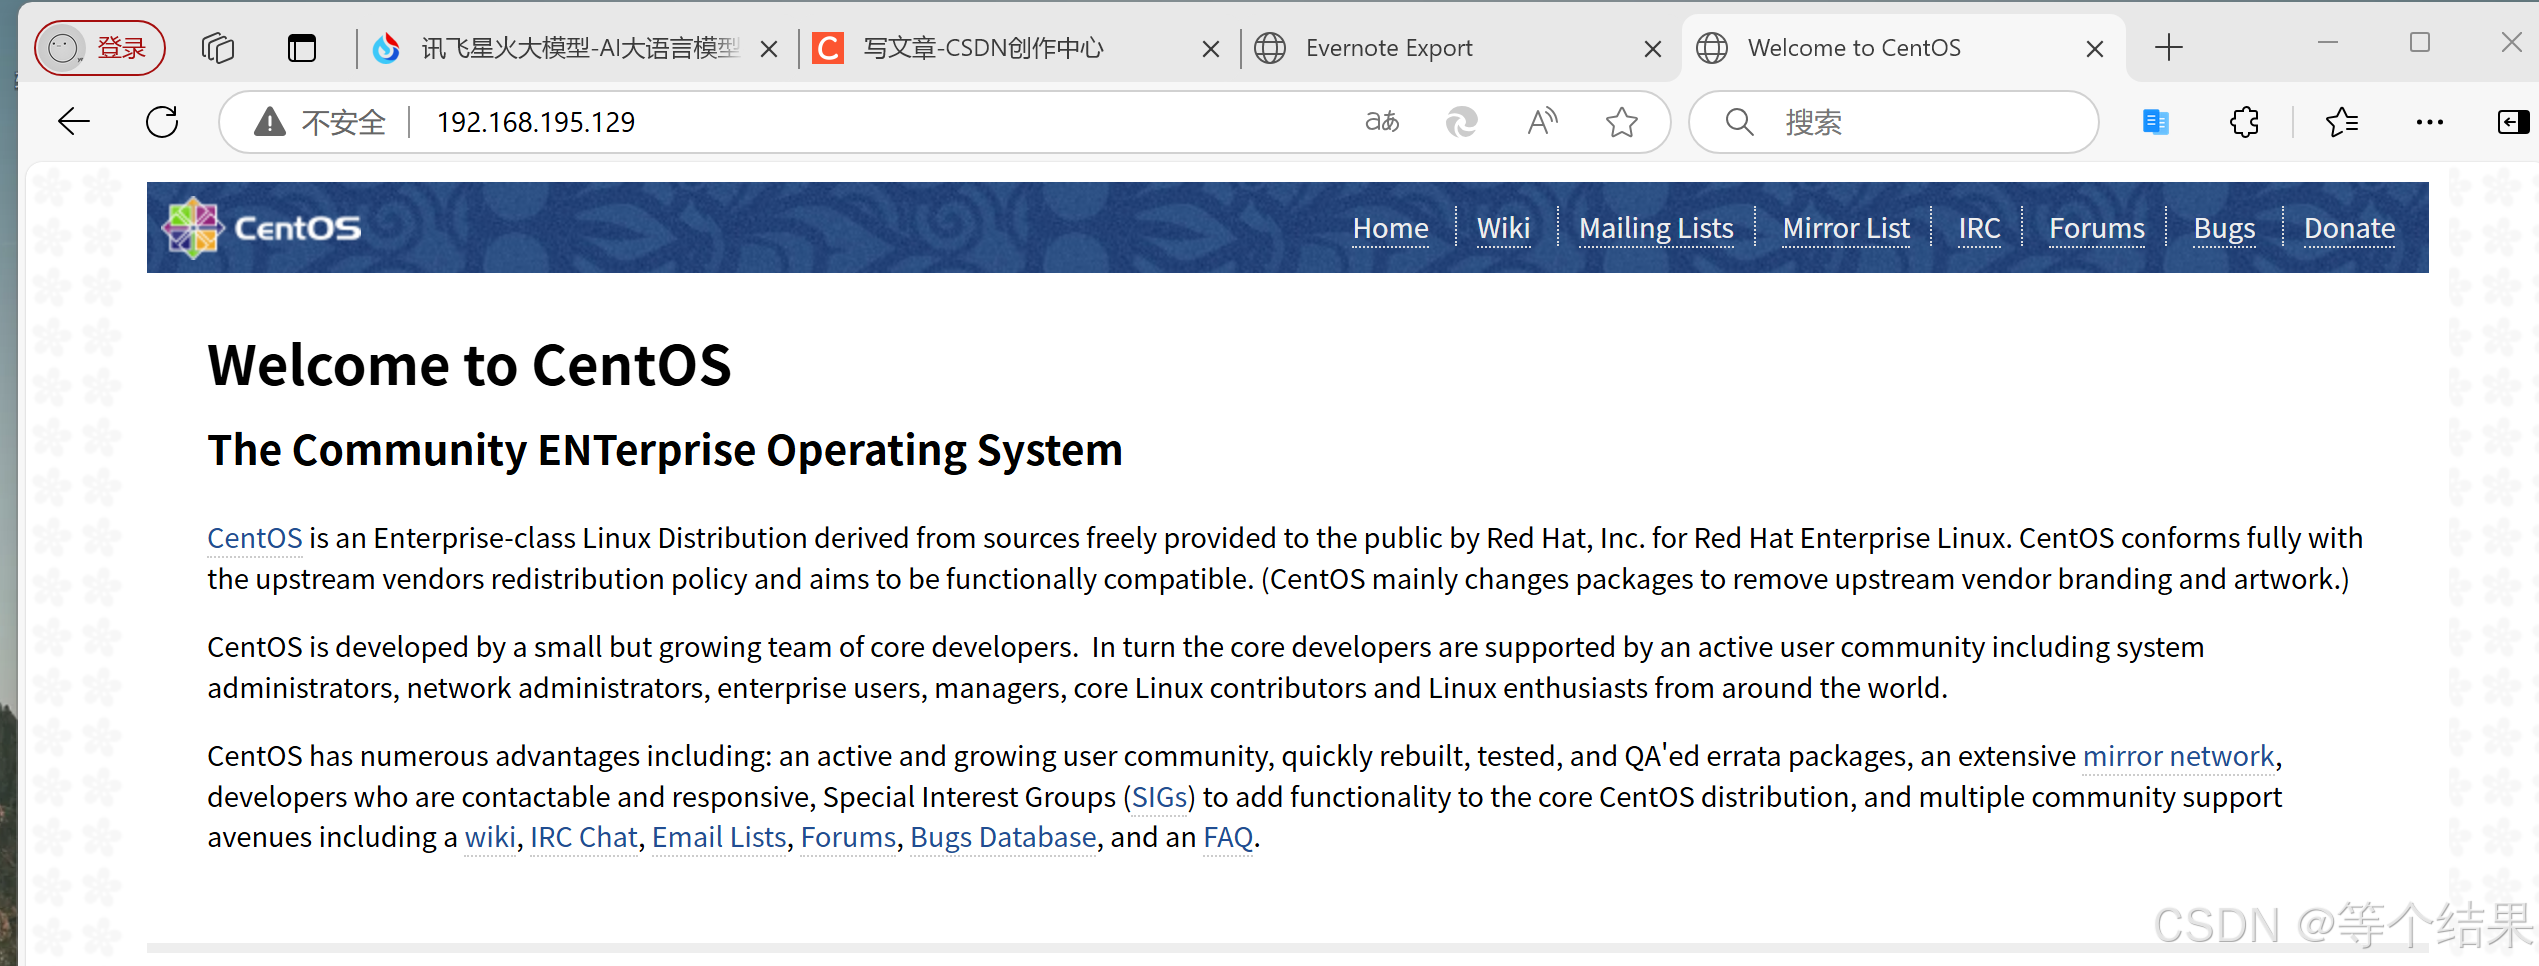Image resolution: width=2539 pixels, height=966 pixels.
Task: Close the Welcome to CentOS tab
Action: tap(2095, 48)
